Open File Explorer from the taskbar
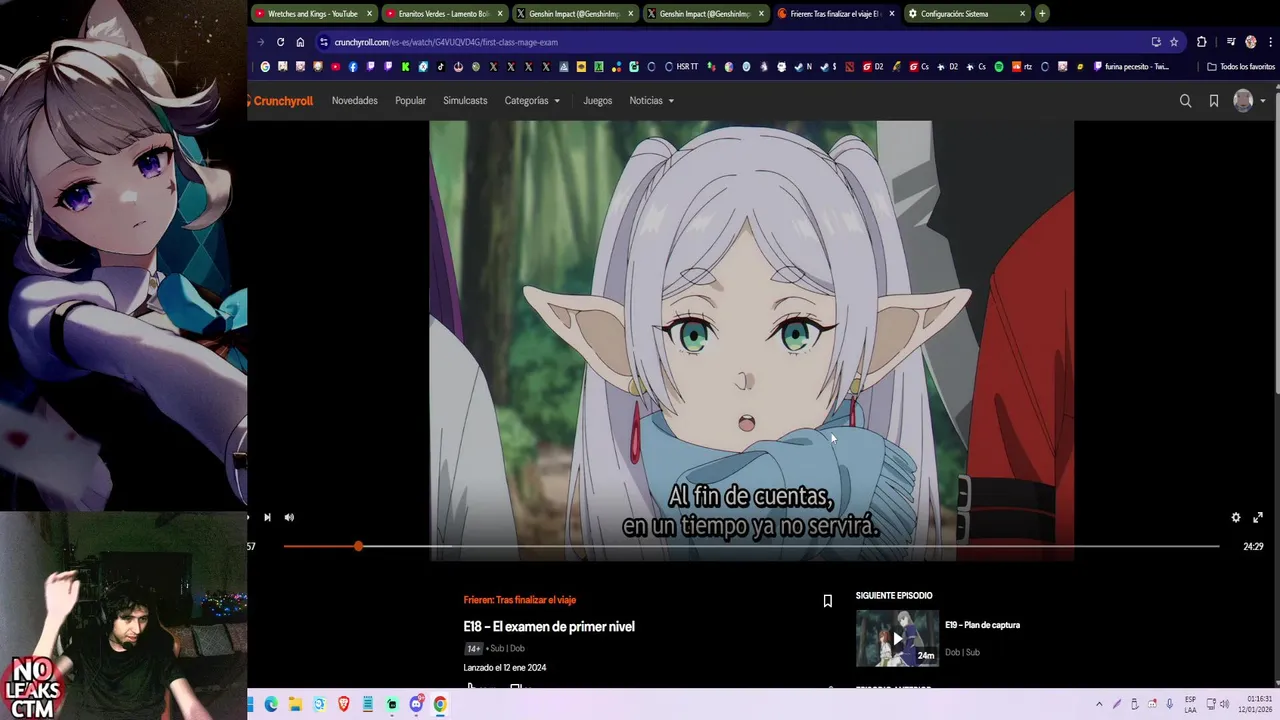The width and height of the screenshot is (1280, 720). pos(295,704)
